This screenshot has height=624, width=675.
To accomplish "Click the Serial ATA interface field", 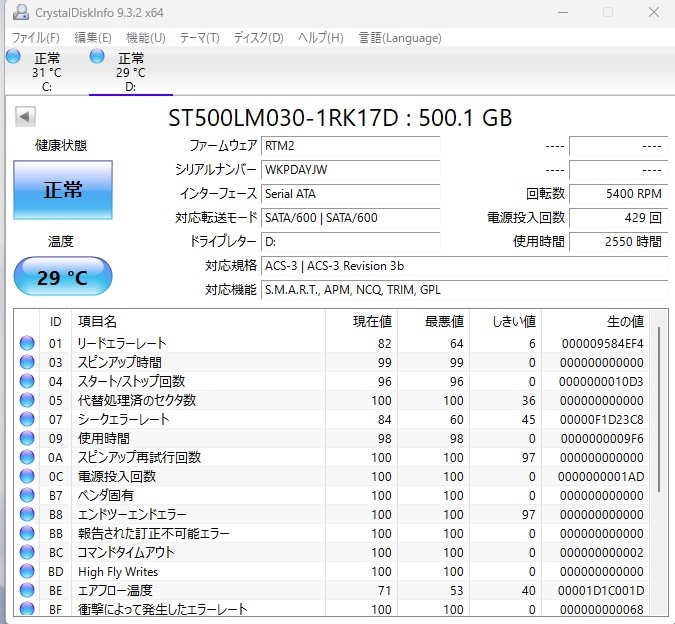I will click(x=350, y=194).
